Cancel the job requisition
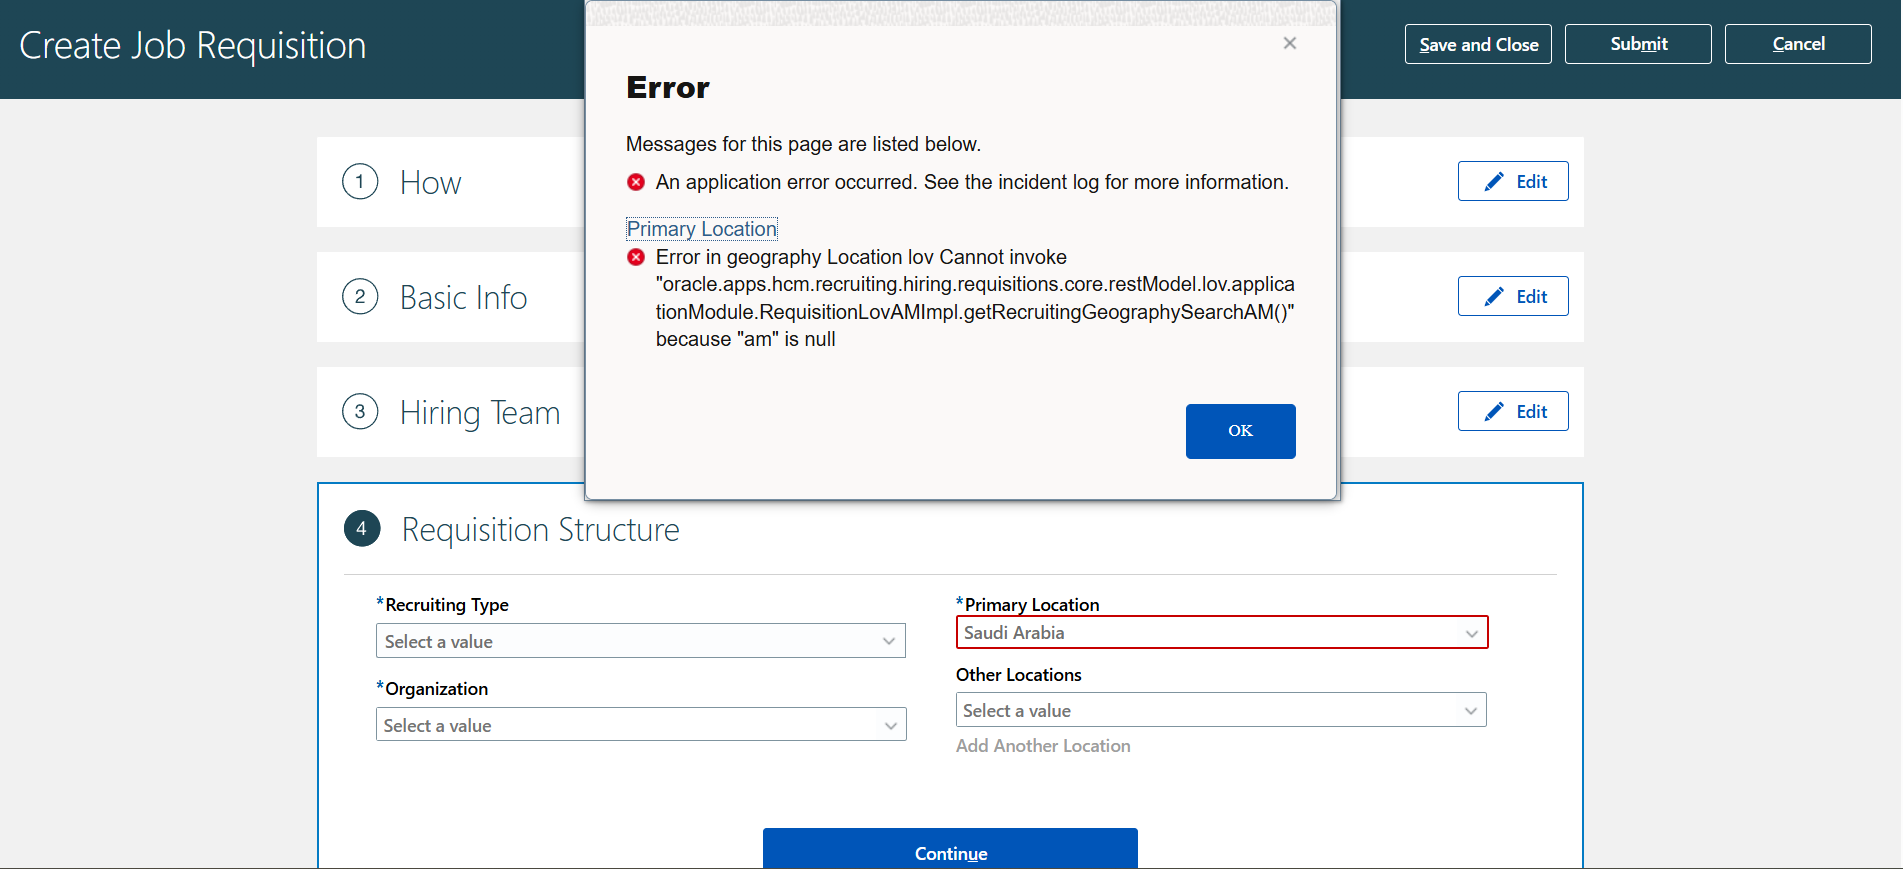Image resolution: width=1903 pixels, height=869 pixels. pyautogui.click(x=1798, y=44)
